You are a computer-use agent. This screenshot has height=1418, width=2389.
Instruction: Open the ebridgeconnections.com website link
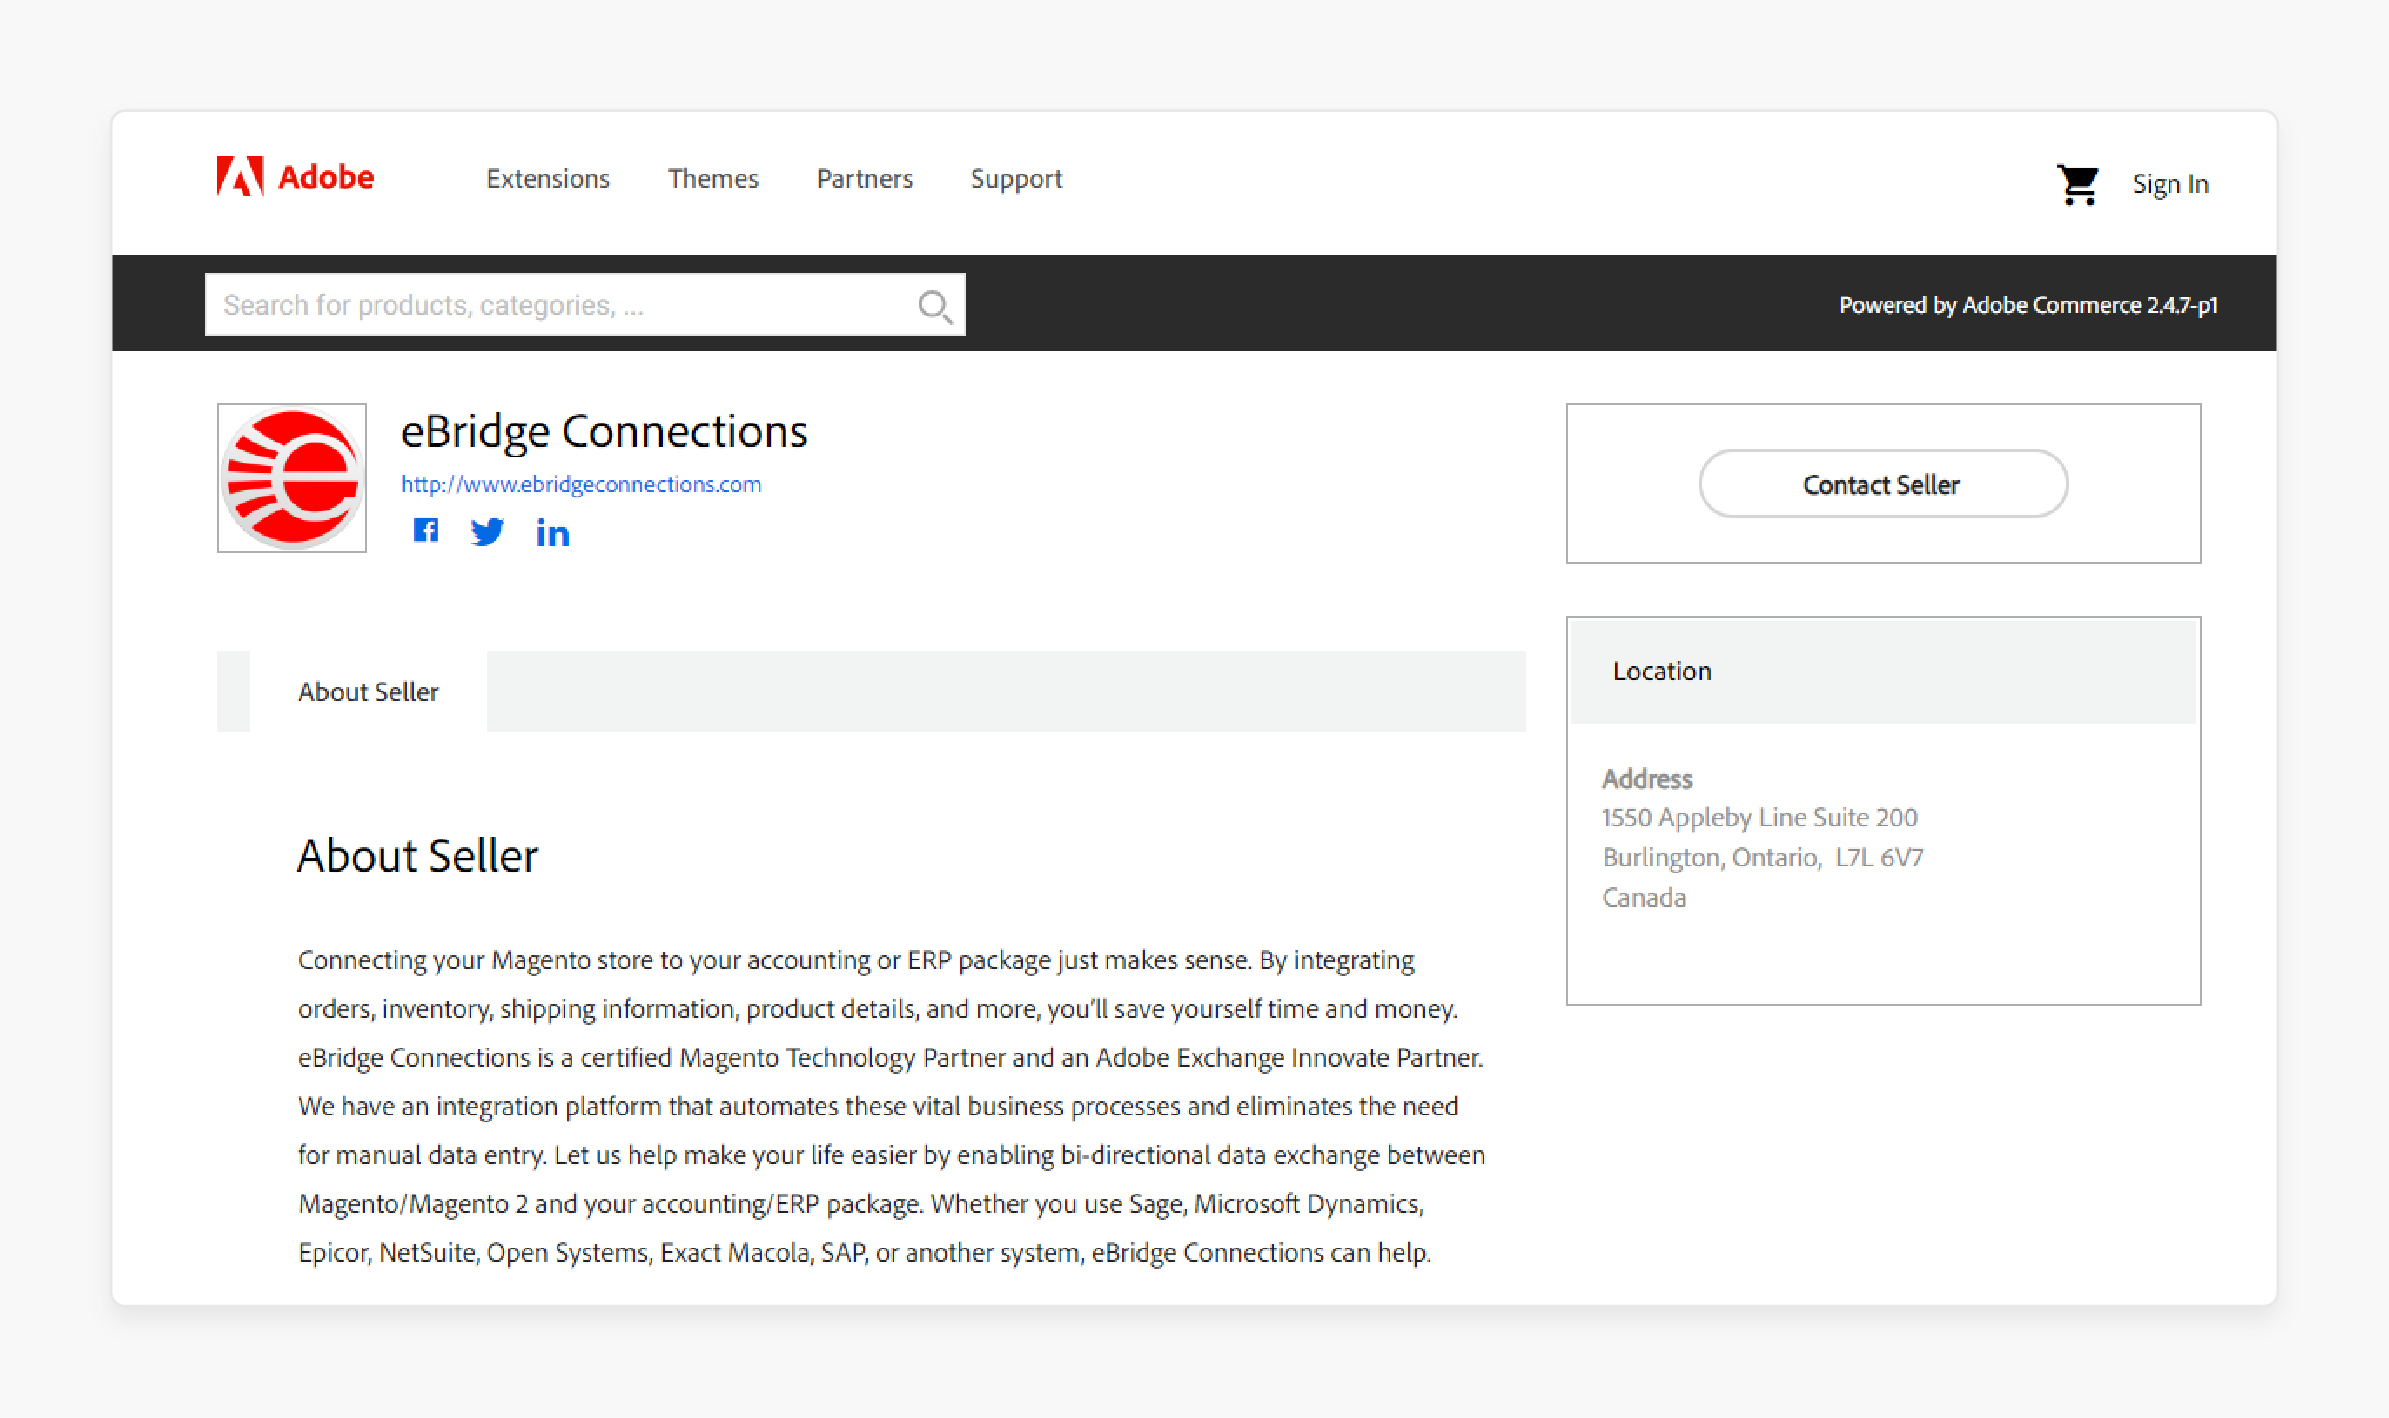click(x=581, y=484)
